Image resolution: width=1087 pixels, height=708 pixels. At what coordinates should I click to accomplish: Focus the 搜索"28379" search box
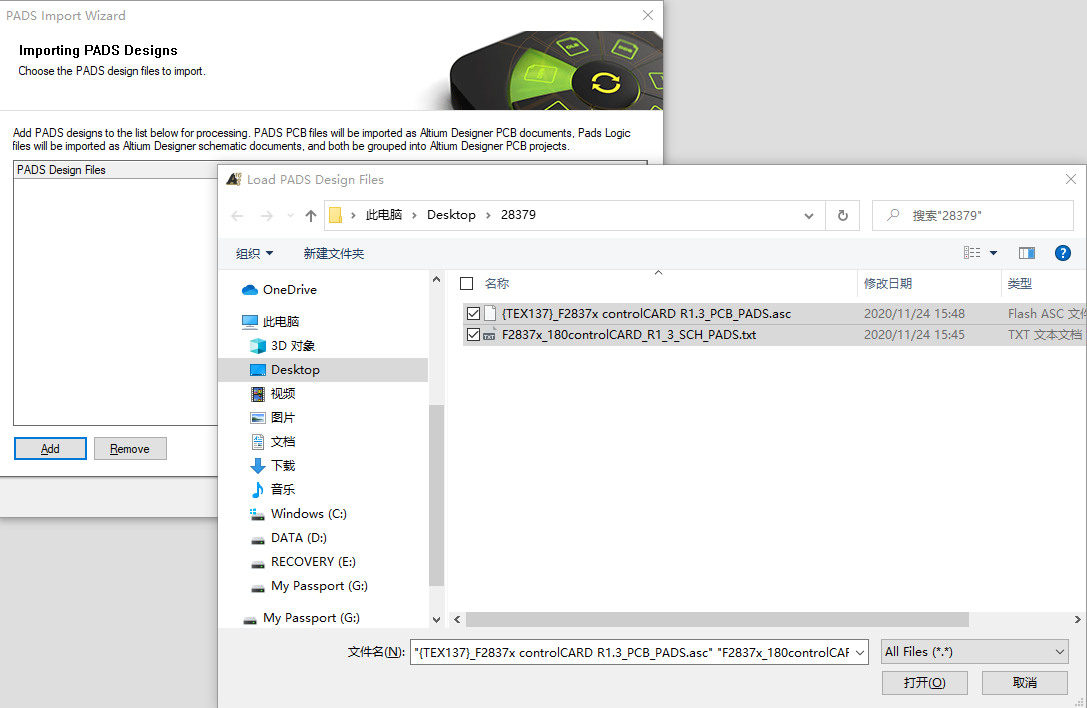(x=973, y=216)
